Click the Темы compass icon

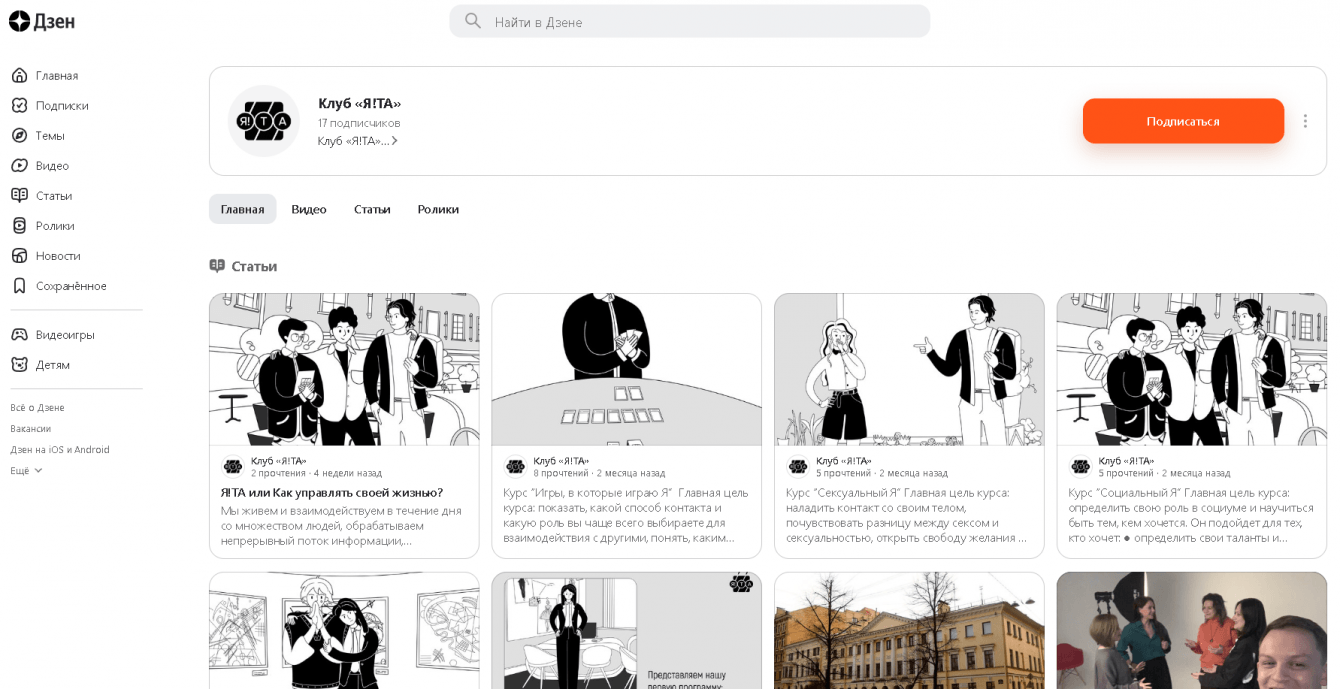click(x=19, y=135)
